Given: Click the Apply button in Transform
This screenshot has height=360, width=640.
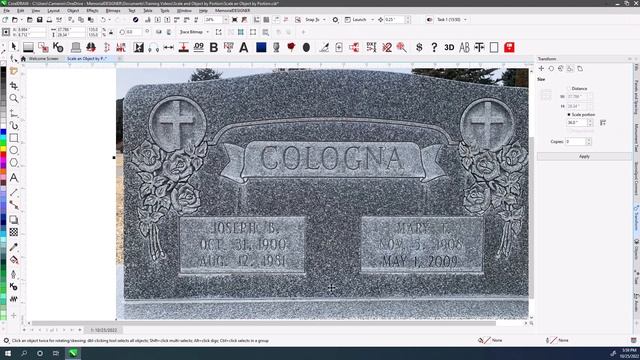Looking at the screenshot, I should tap(584, 156).
